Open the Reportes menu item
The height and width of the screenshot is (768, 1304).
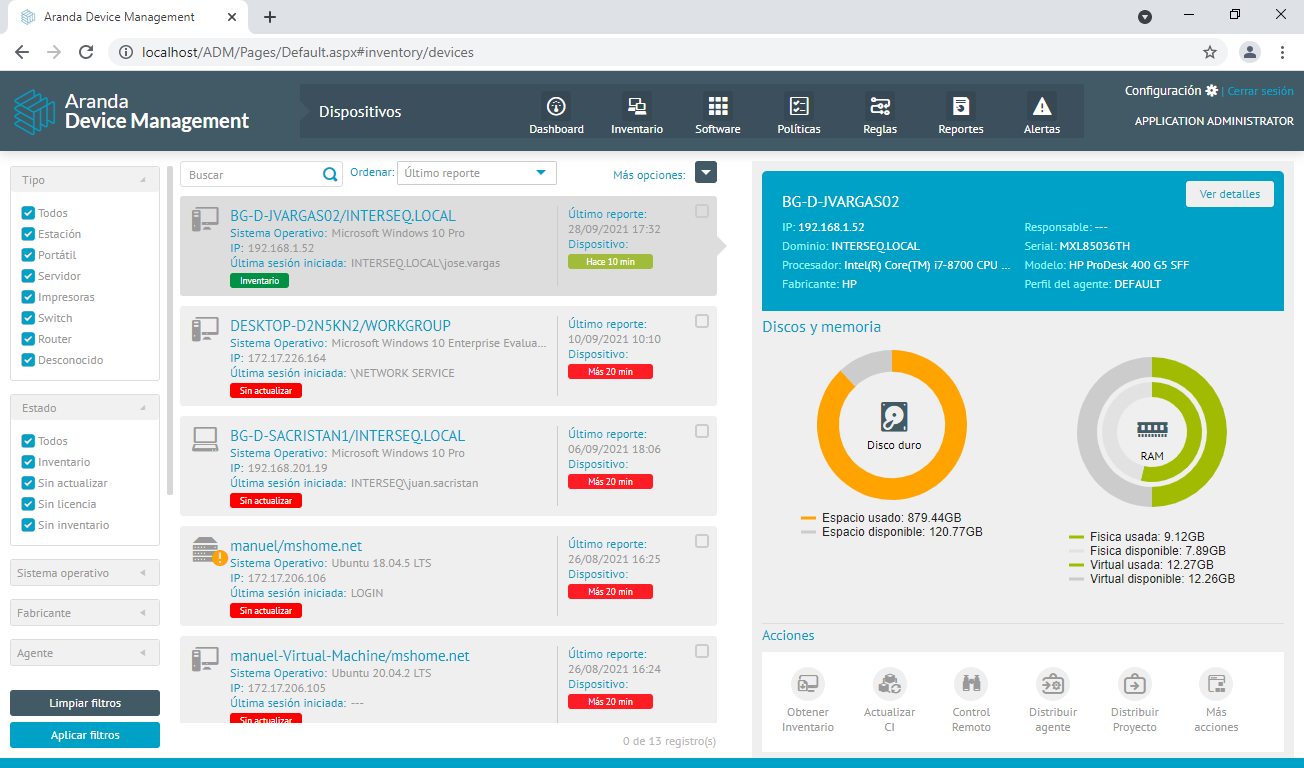point(960,114)
